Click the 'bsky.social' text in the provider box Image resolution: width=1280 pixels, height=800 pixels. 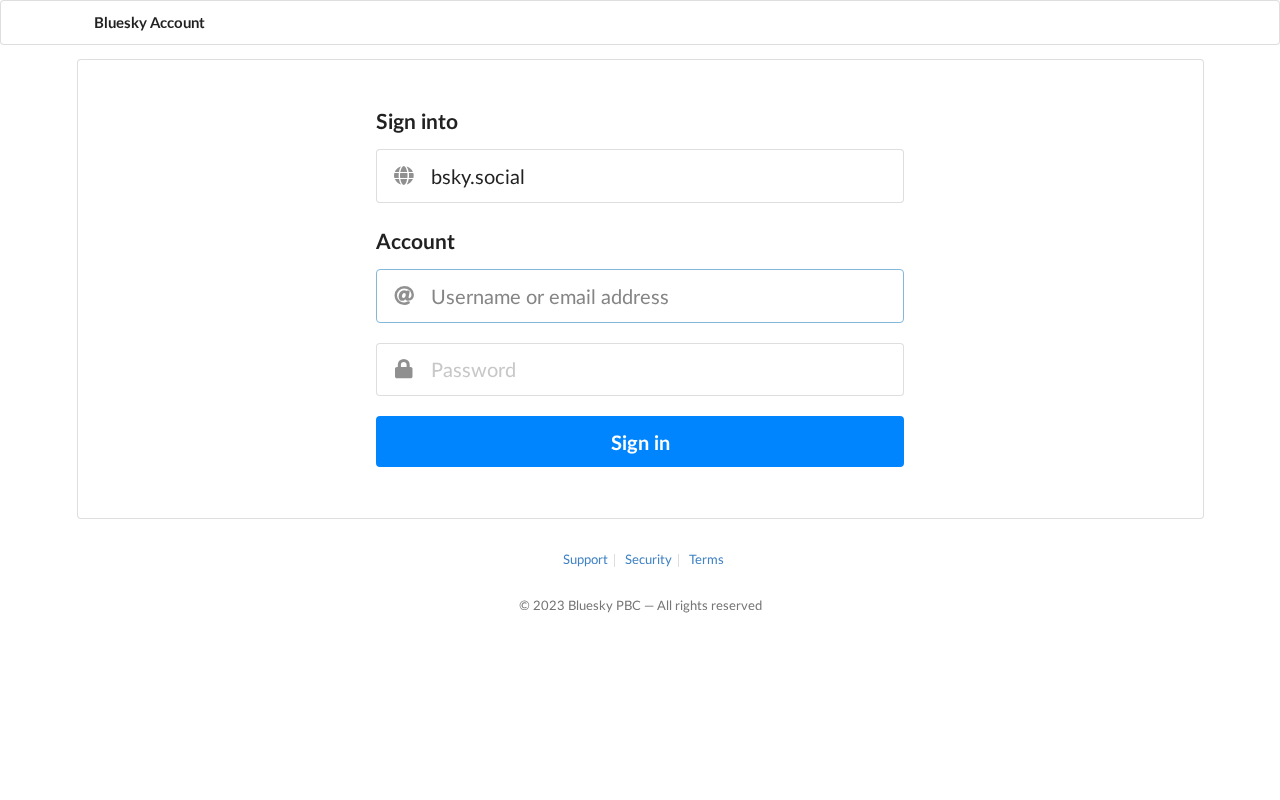(478, 177)
